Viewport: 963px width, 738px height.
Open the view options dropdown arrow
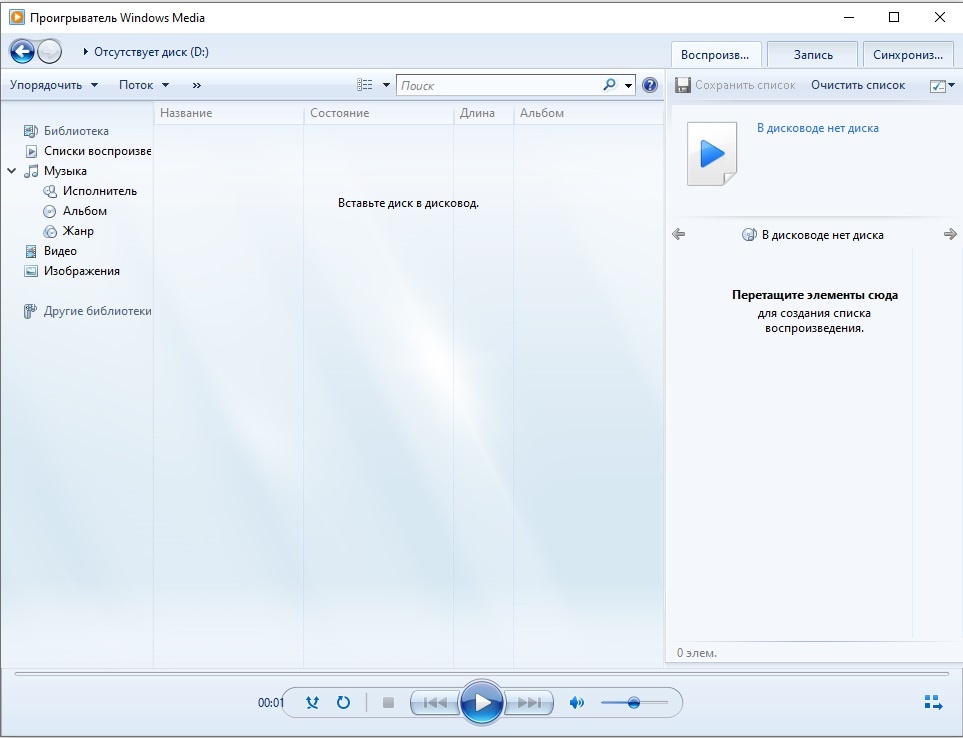pos(386,85)
